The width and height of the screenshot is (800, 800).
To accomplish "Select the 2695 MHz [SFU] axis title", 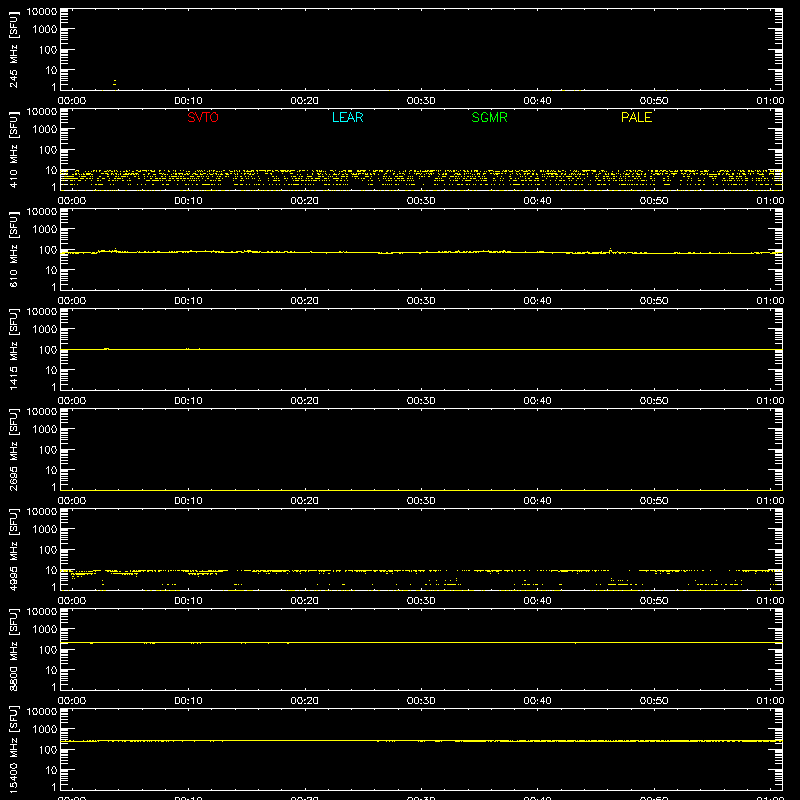I will click(13, 449).
